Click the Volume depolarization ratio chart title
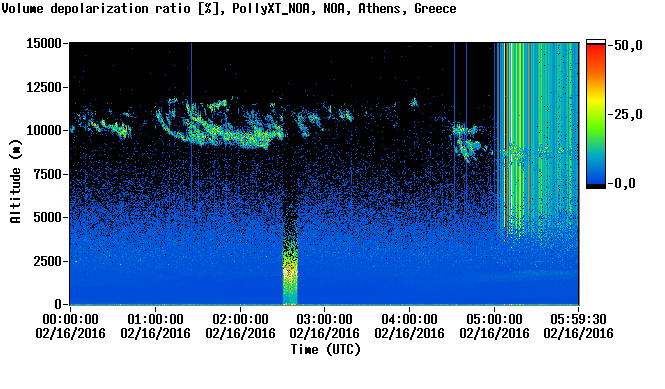The height and width of the screenshot is (389, 665). click(229, 8)
